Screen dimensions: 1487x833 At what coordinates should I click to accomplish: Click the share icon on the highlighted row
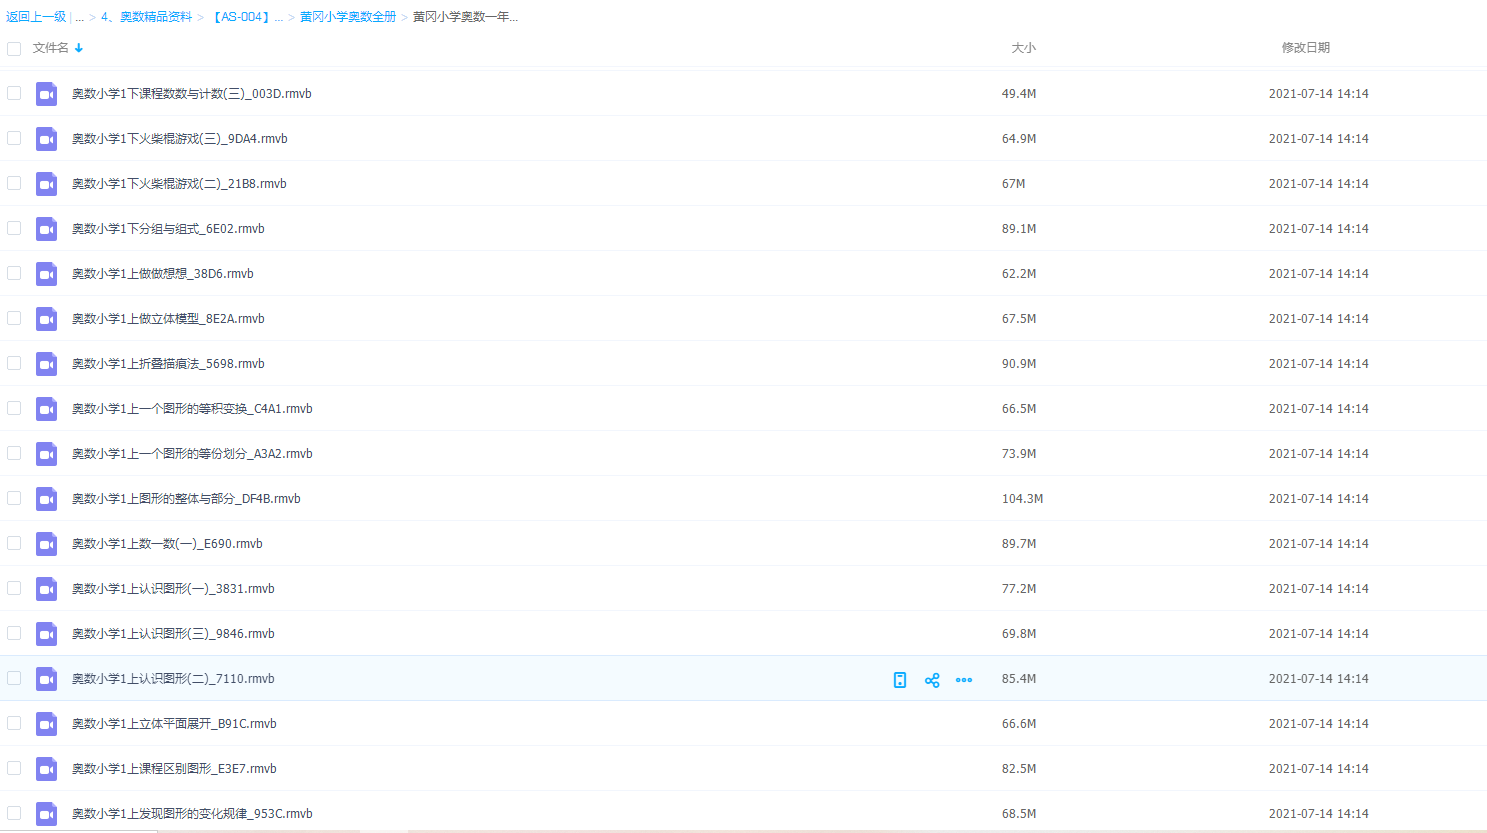(x=932, y=680)
